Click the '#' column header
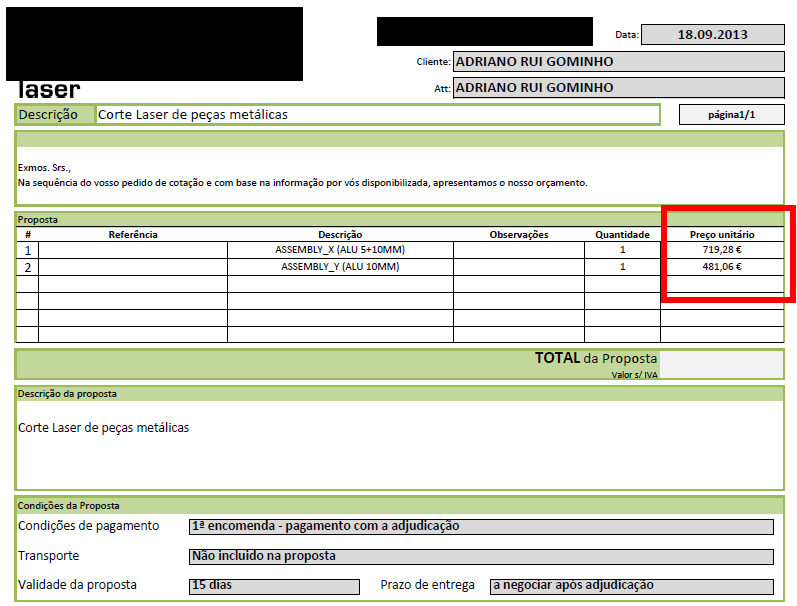 27,234
